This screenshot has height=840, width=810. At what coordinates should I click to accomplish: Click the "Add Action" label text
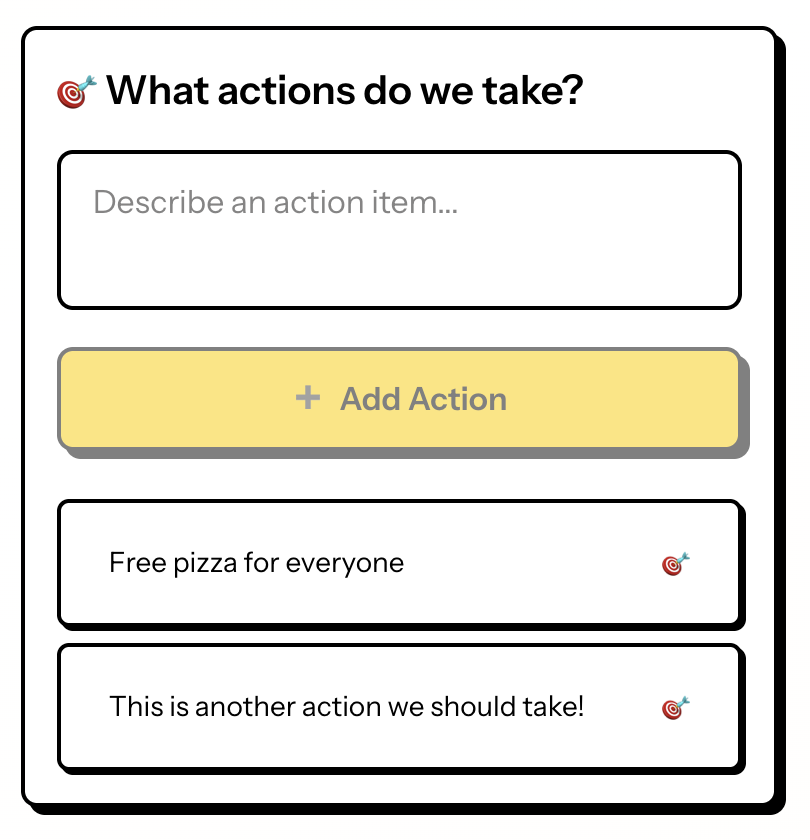tap(423, 399)
